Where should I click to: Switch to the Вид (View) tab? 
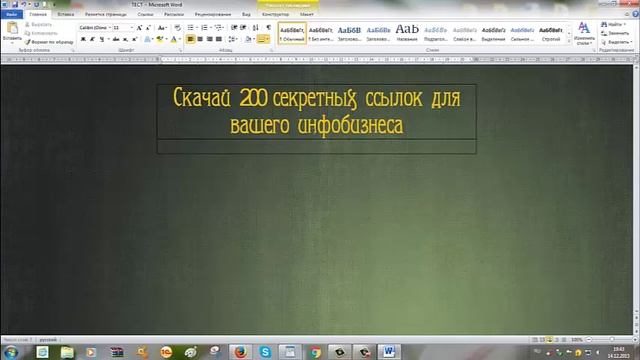(246, 14)
